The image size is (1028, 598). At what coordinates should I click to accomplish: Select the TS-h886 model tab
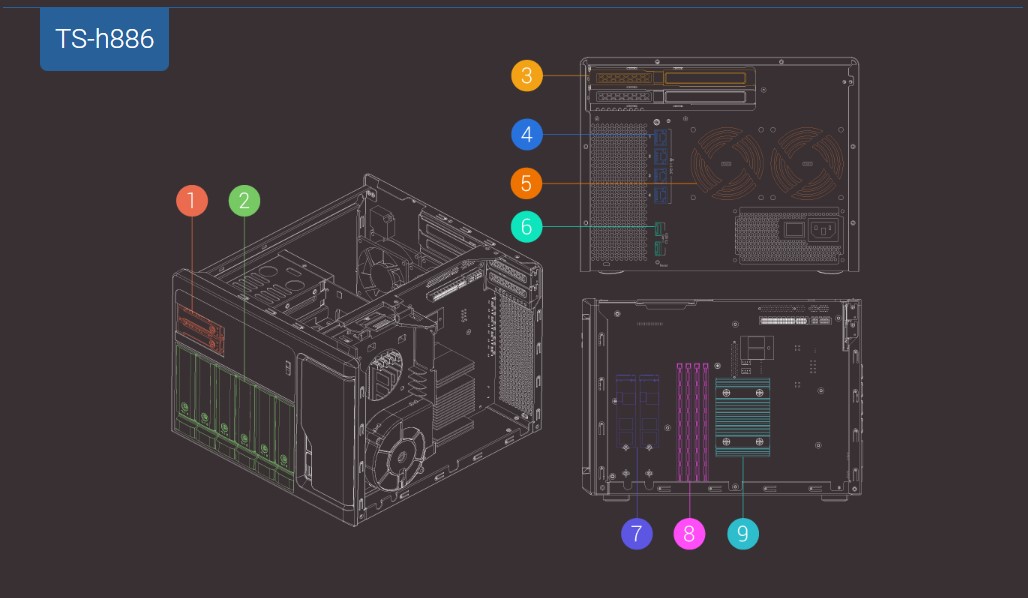point(104,39)
